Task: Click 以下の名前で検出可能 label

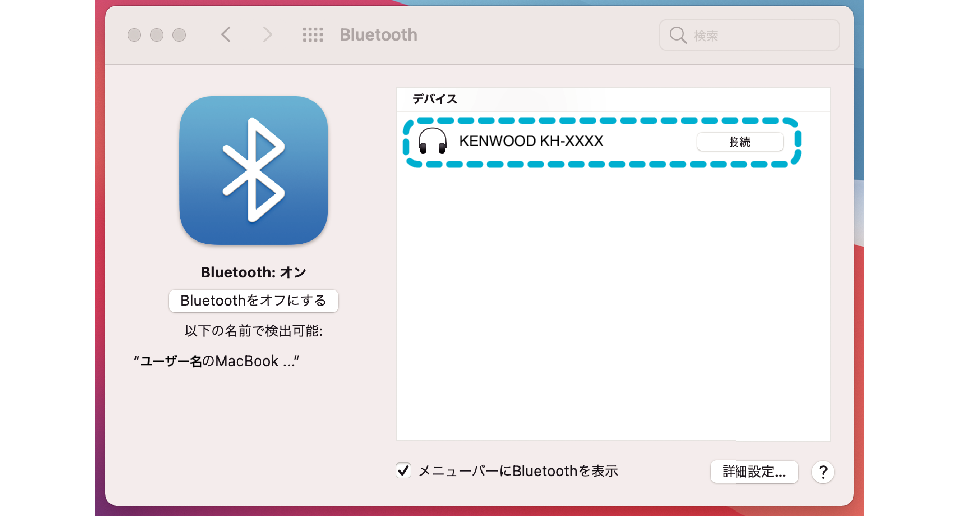Action: pyautogui.click(x=254, y=331)
